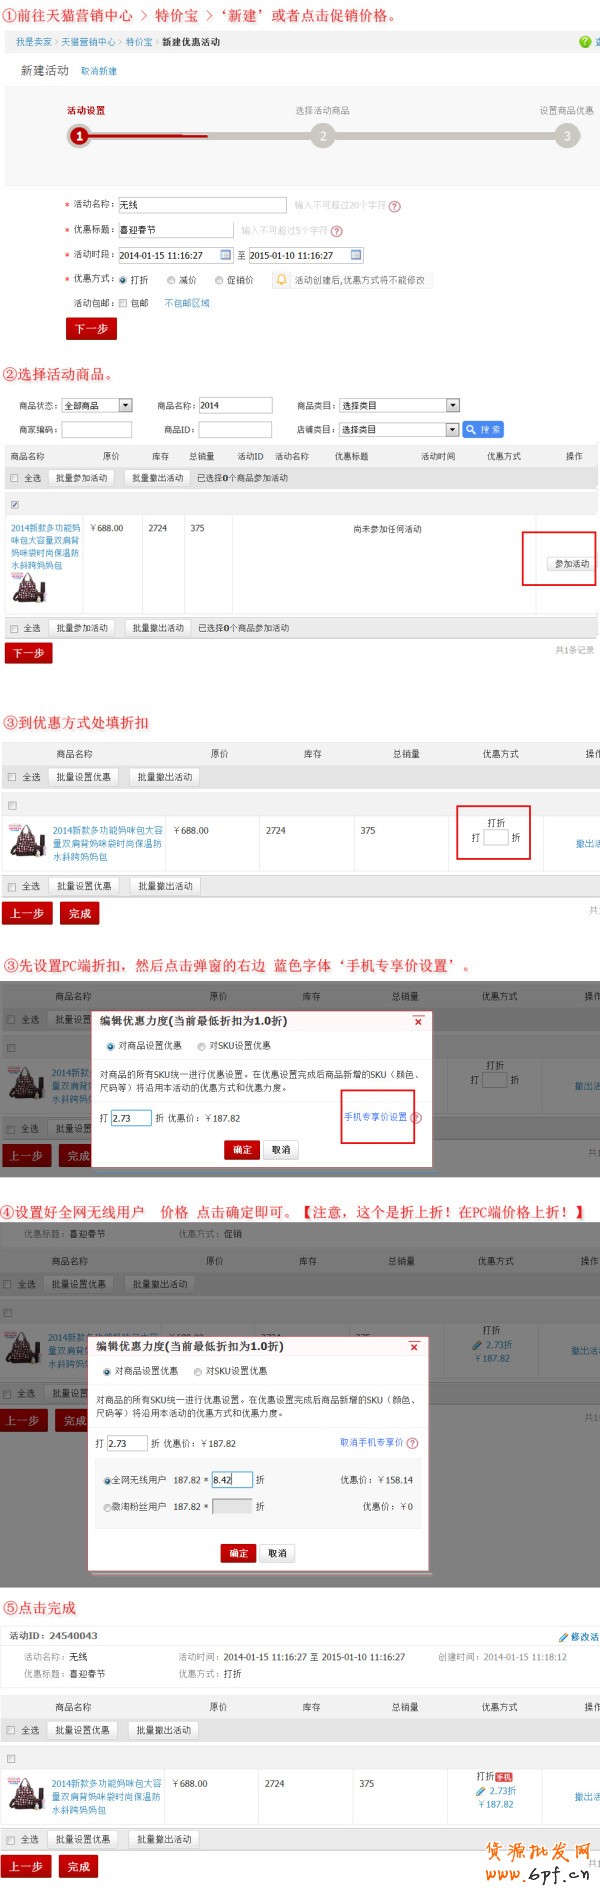The image size is (600, 1896).
Task: Open the start time calendar picker
Action: click(225, 255)
